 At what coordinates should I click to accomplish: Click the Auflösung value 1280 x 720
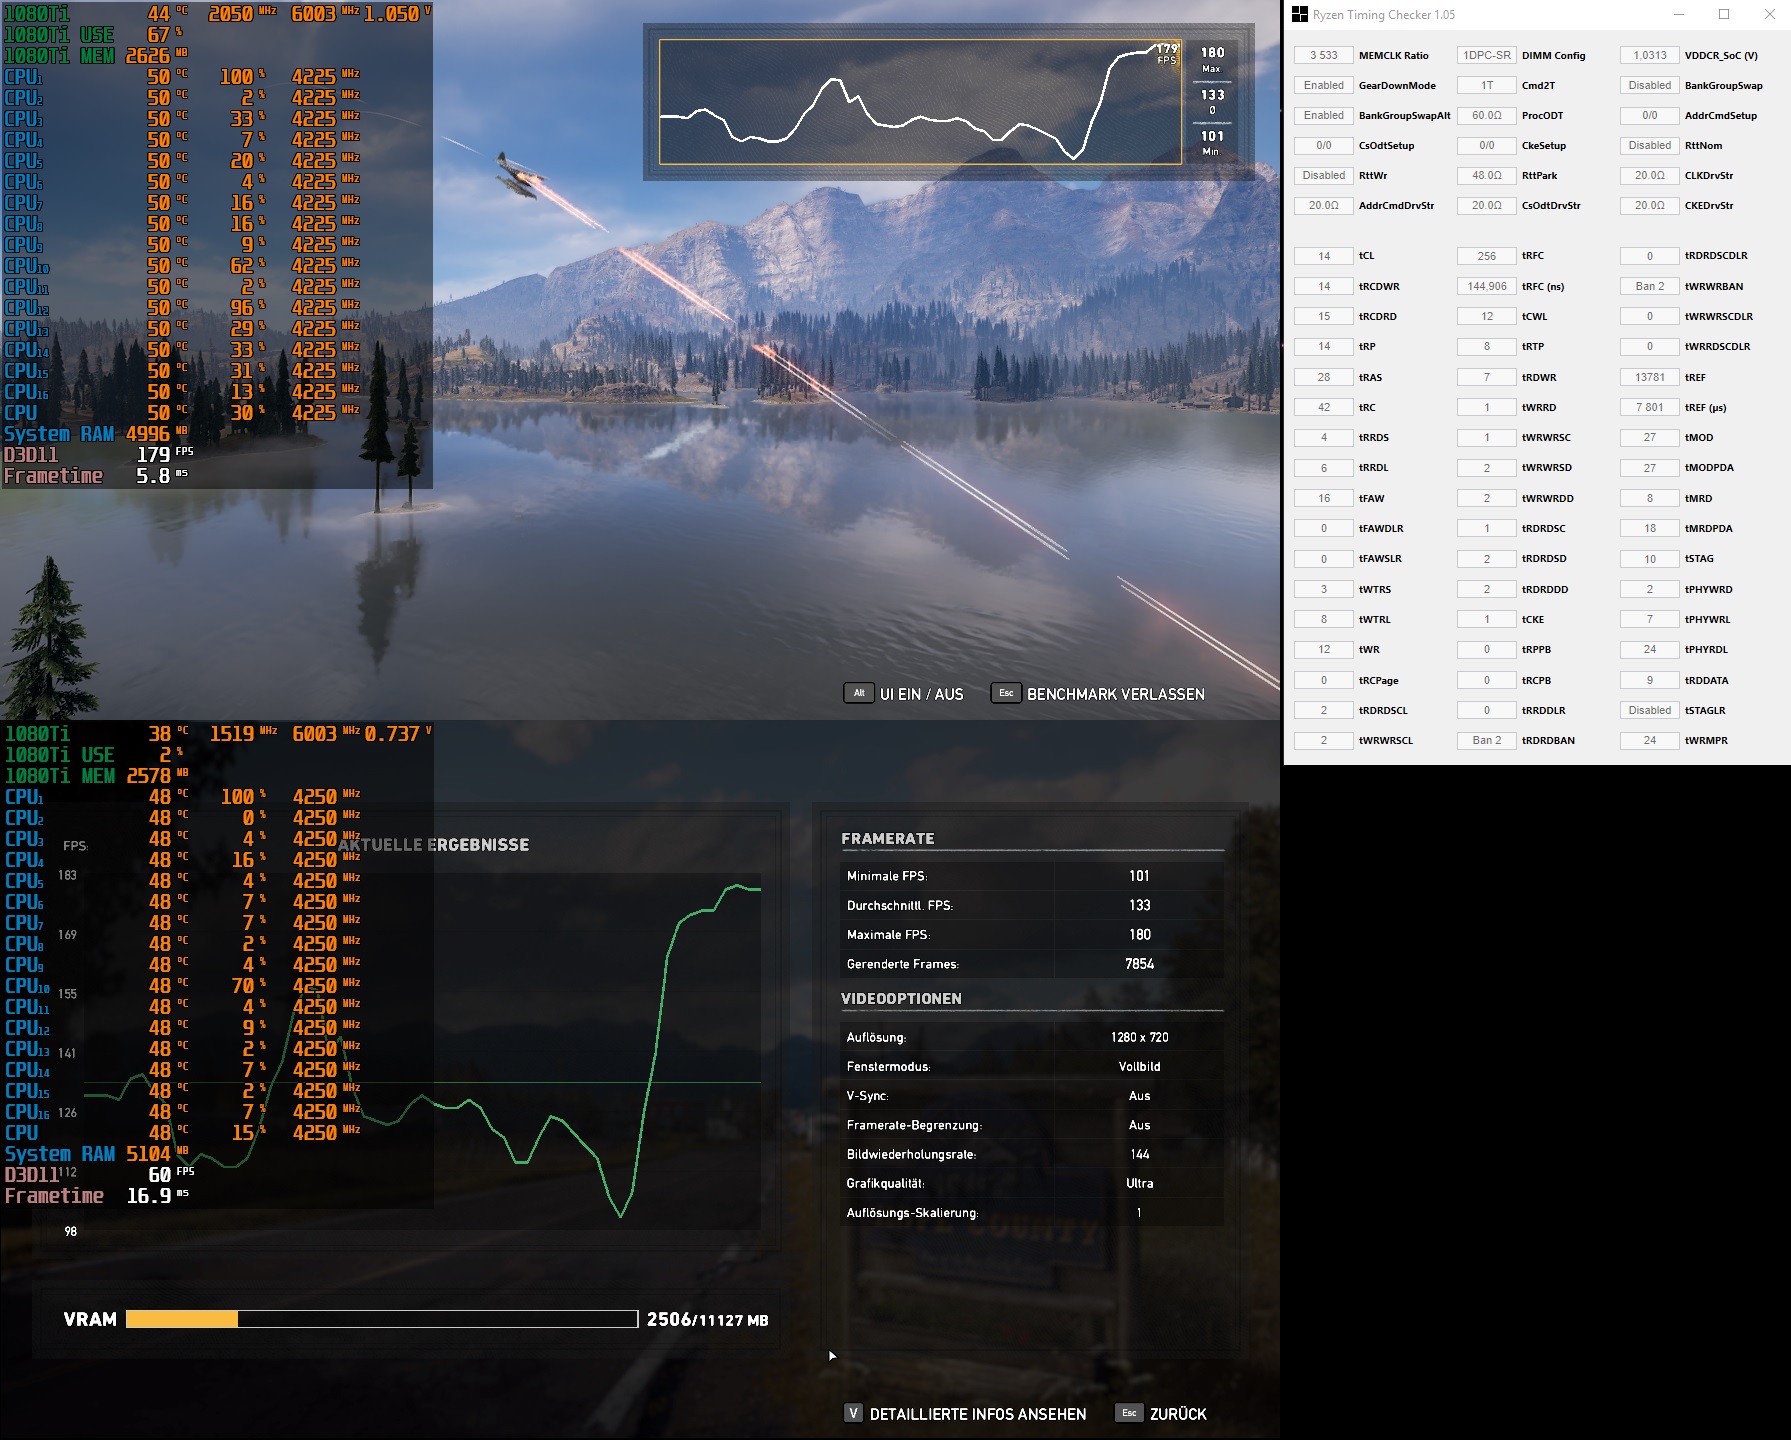[x=1139, y=1037]
